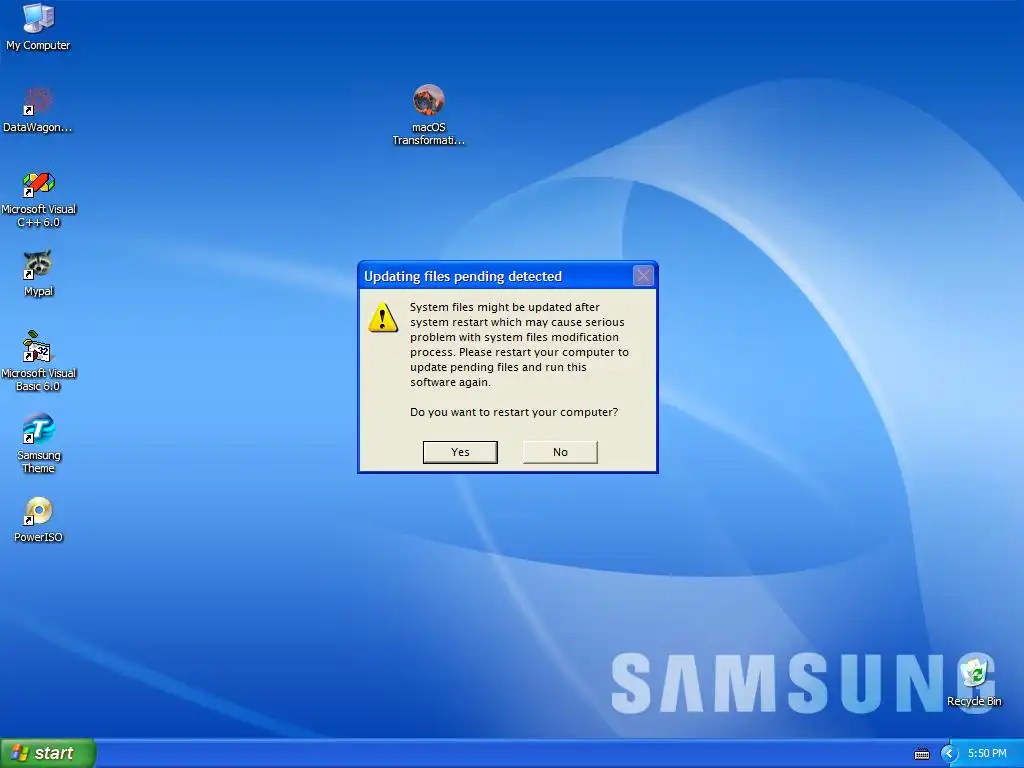1024x768 pixels.
Task: Click No to decline the restart
Action: click(x=560, y=452)
